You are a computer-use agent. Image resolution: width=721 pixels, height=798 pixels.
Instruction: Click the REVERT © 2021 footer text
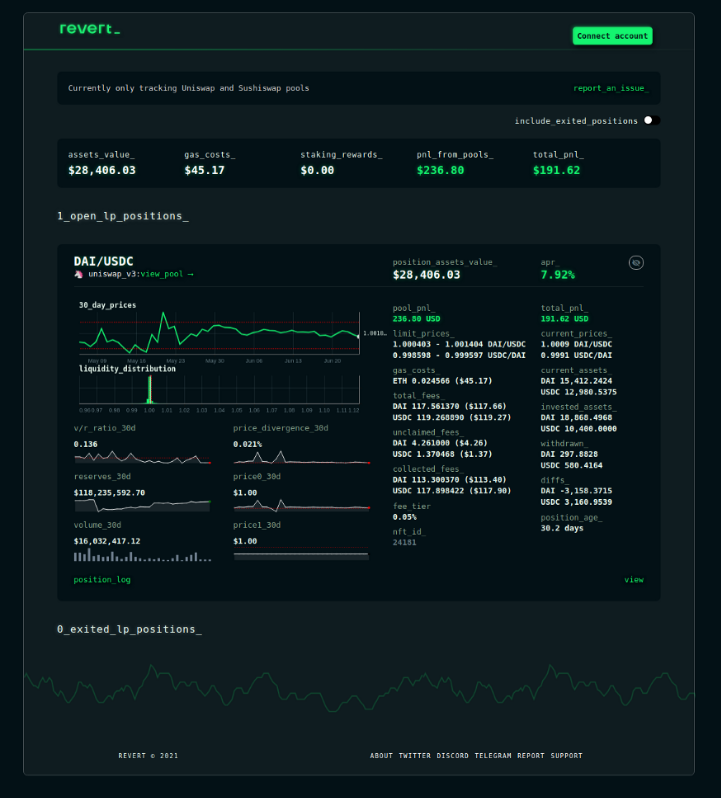point(148,756)
